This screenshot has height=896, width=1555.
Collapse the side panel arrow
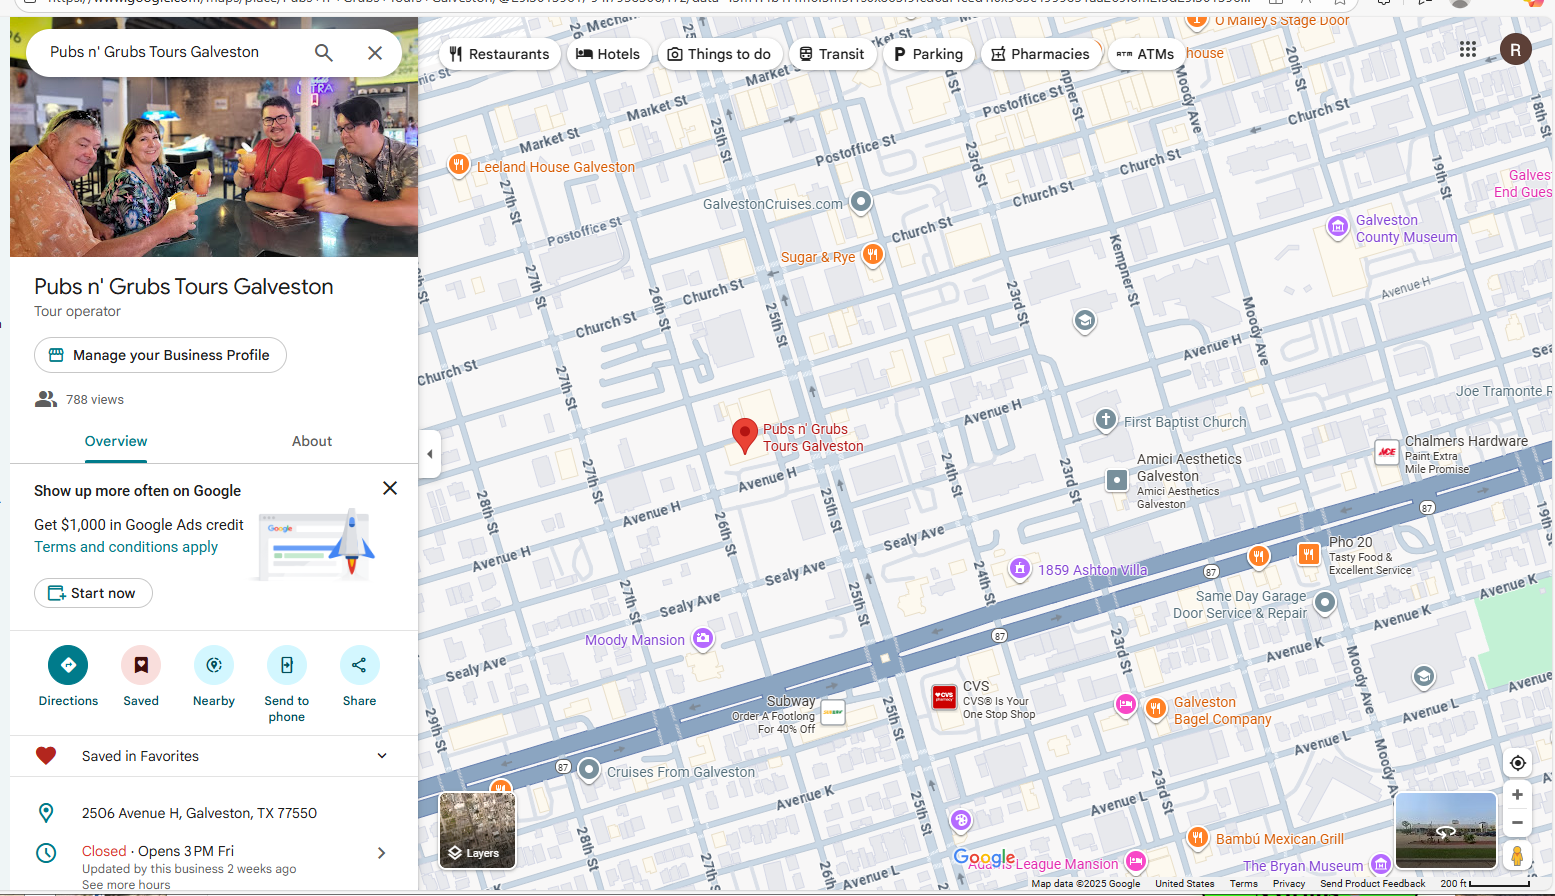pyautogui.click(x=430, y=454)
